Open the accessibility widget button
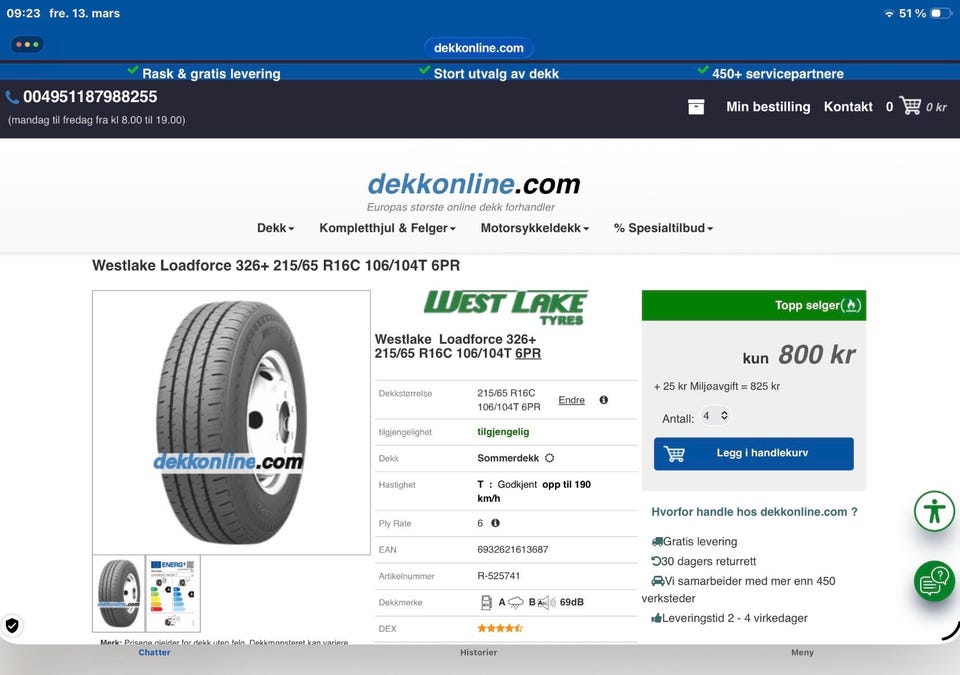Viewport: 960px width, 675px height. pos(934,511)
